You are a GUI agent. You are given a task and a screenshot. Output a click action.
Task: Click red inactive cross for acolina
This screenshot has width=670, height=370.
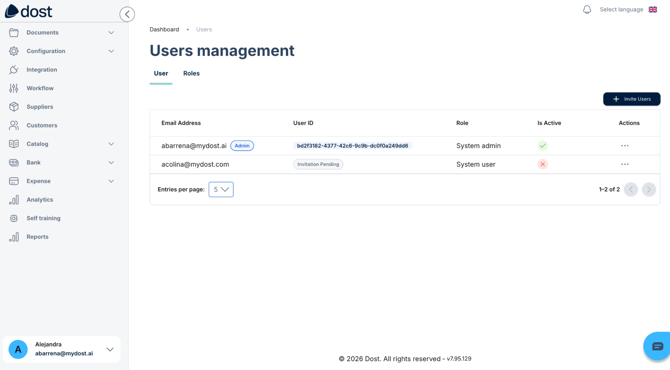pyautogui.click(x=543, y=164)
